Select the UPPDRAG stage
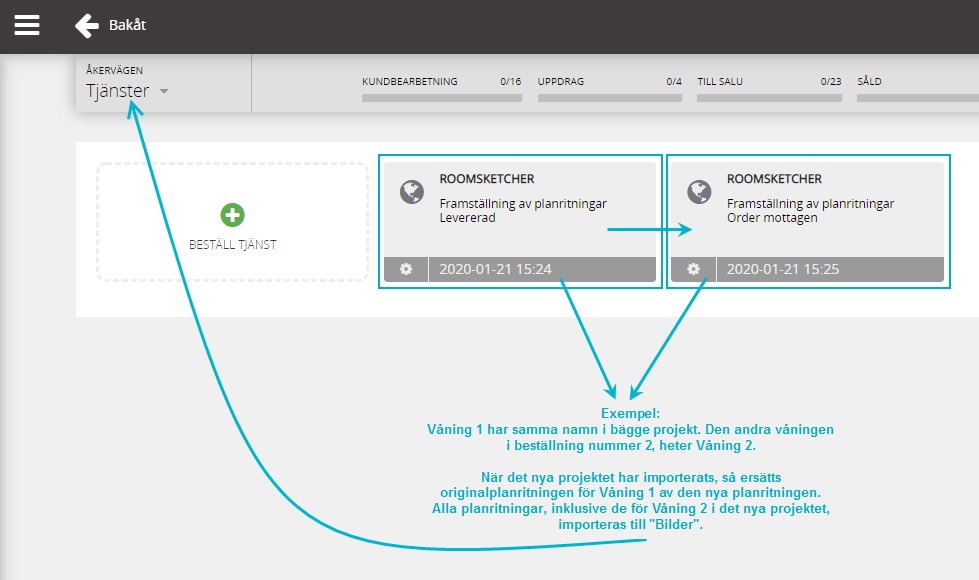979x580 pixels. (561, 82)
